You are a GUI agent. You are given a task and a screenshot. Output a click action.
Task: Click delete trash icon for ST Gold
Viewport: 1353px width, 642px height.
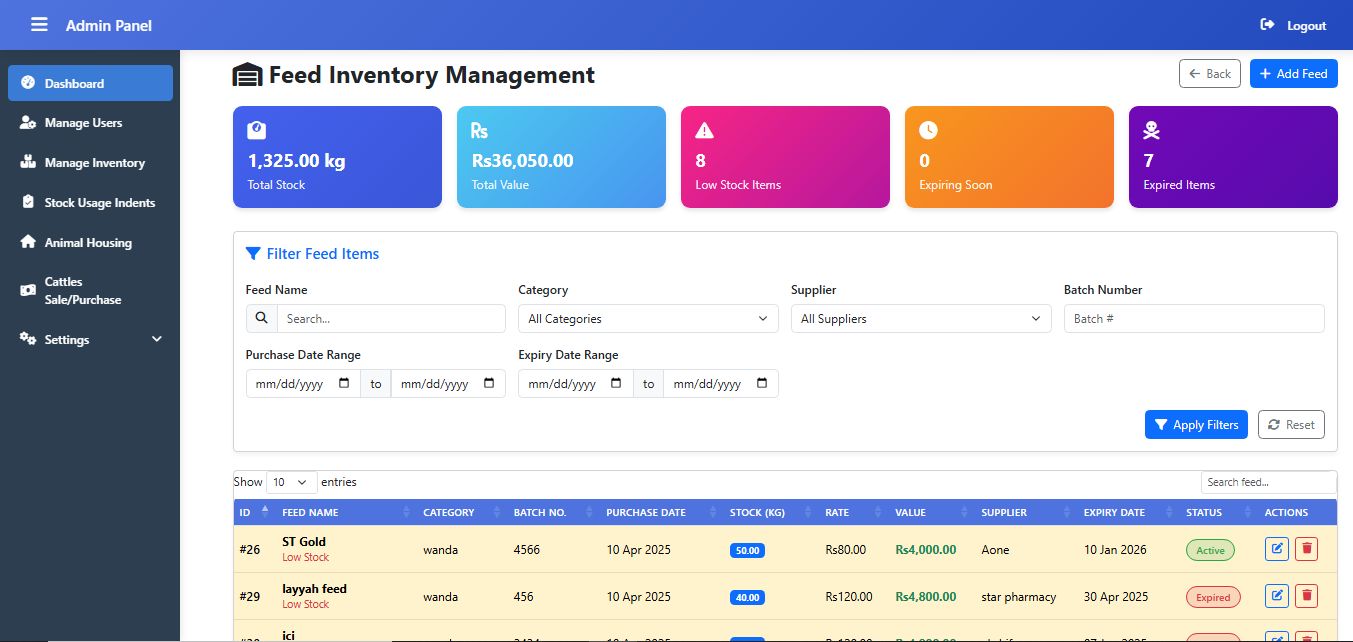1305,549
